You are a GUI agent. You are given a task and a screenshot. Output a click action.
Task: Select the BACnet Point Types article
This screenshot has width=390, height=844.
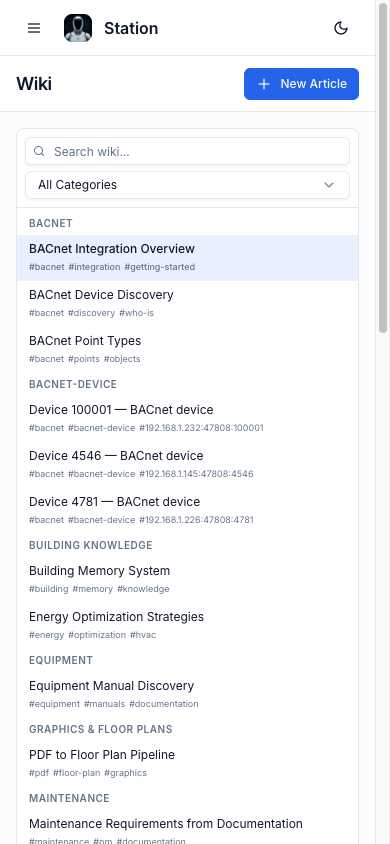tap(187, 349)
